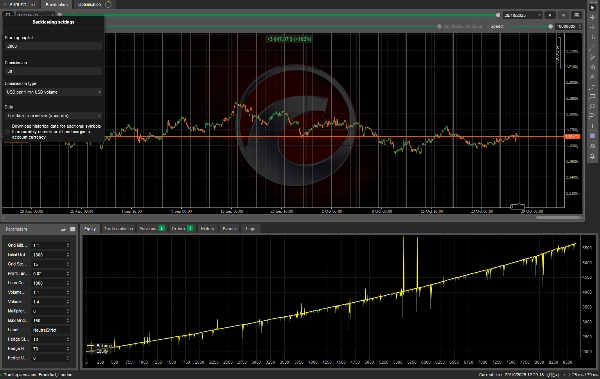Click the list icon right of stop button

coord(576,15)
